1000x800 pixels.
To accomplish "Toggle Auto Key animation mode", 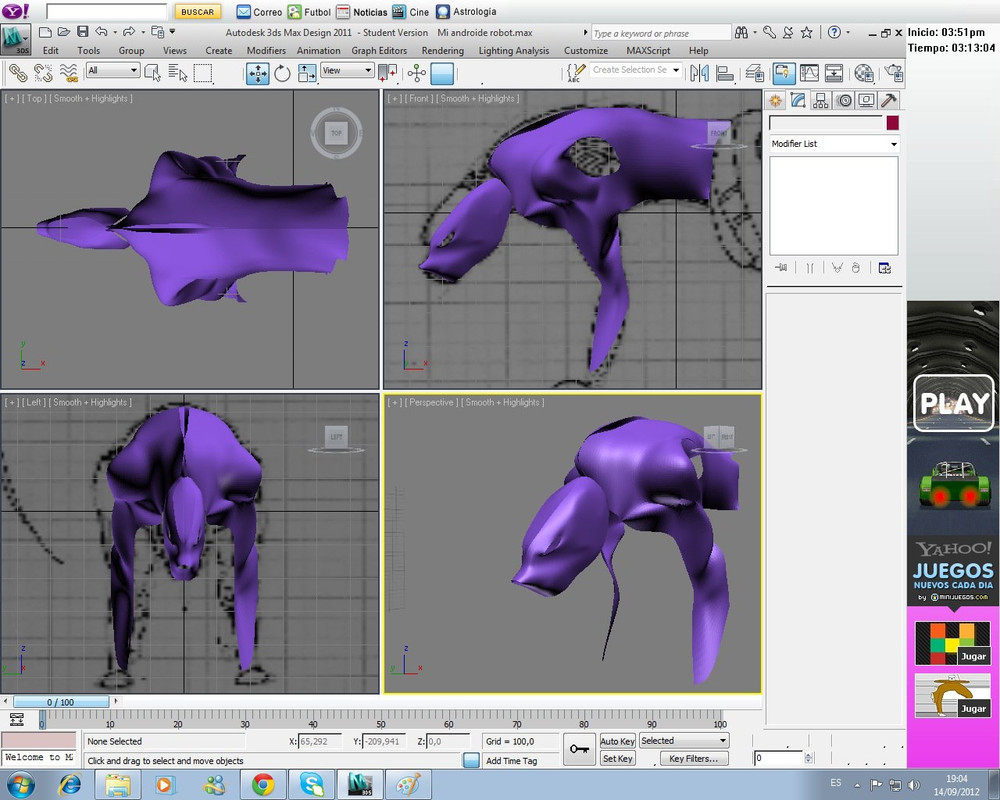I will point(617,741).
